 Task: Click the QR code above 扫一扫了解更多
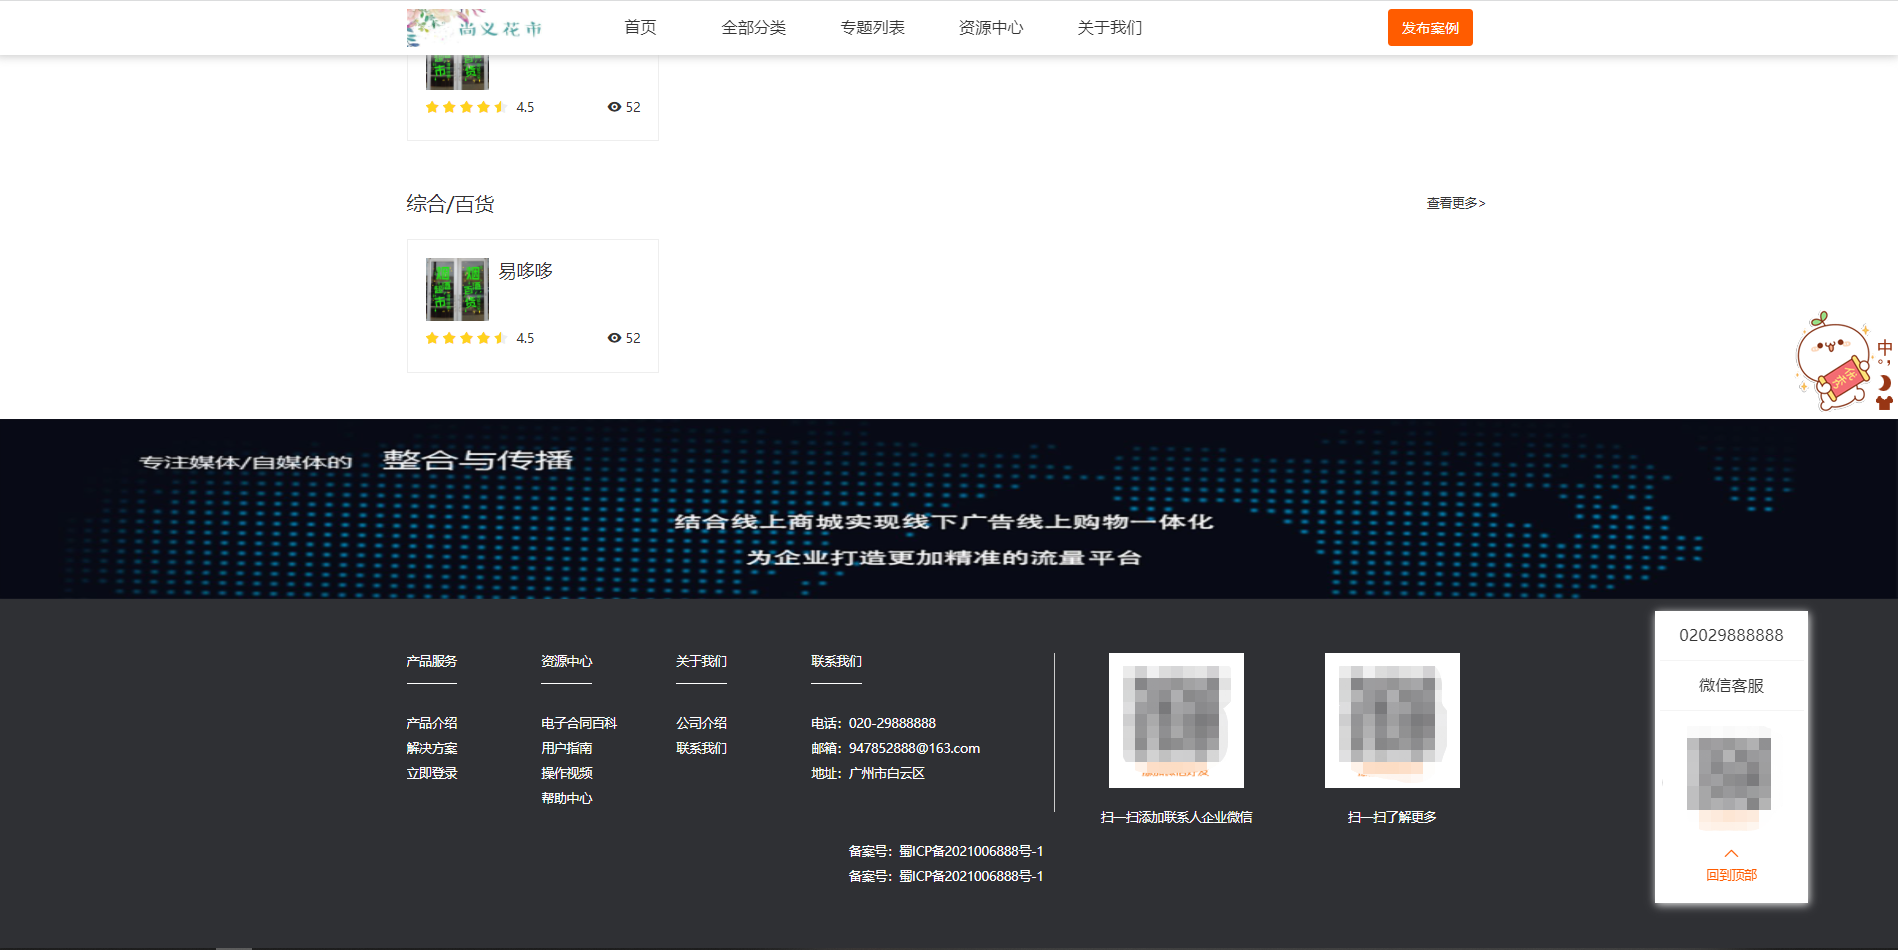tap(1392, 720)
